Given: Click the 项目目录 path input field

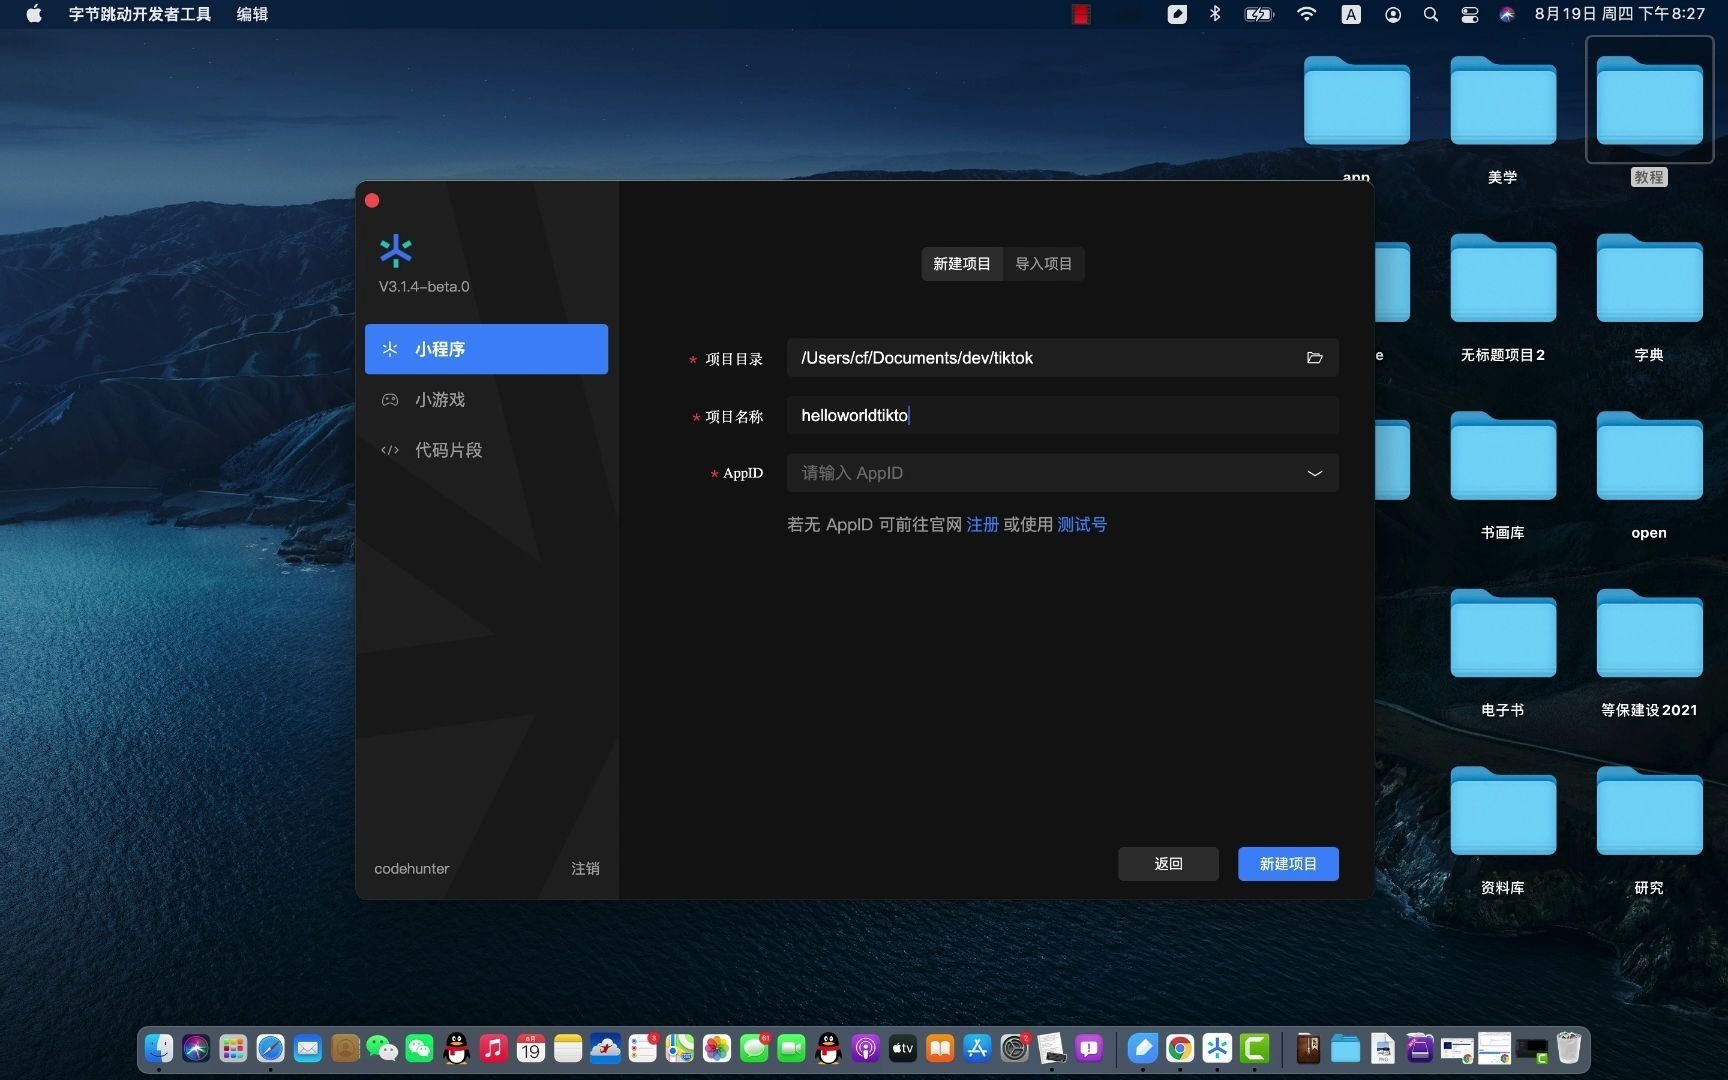Looking at the screenshot, I should (x=1062, y=358).
